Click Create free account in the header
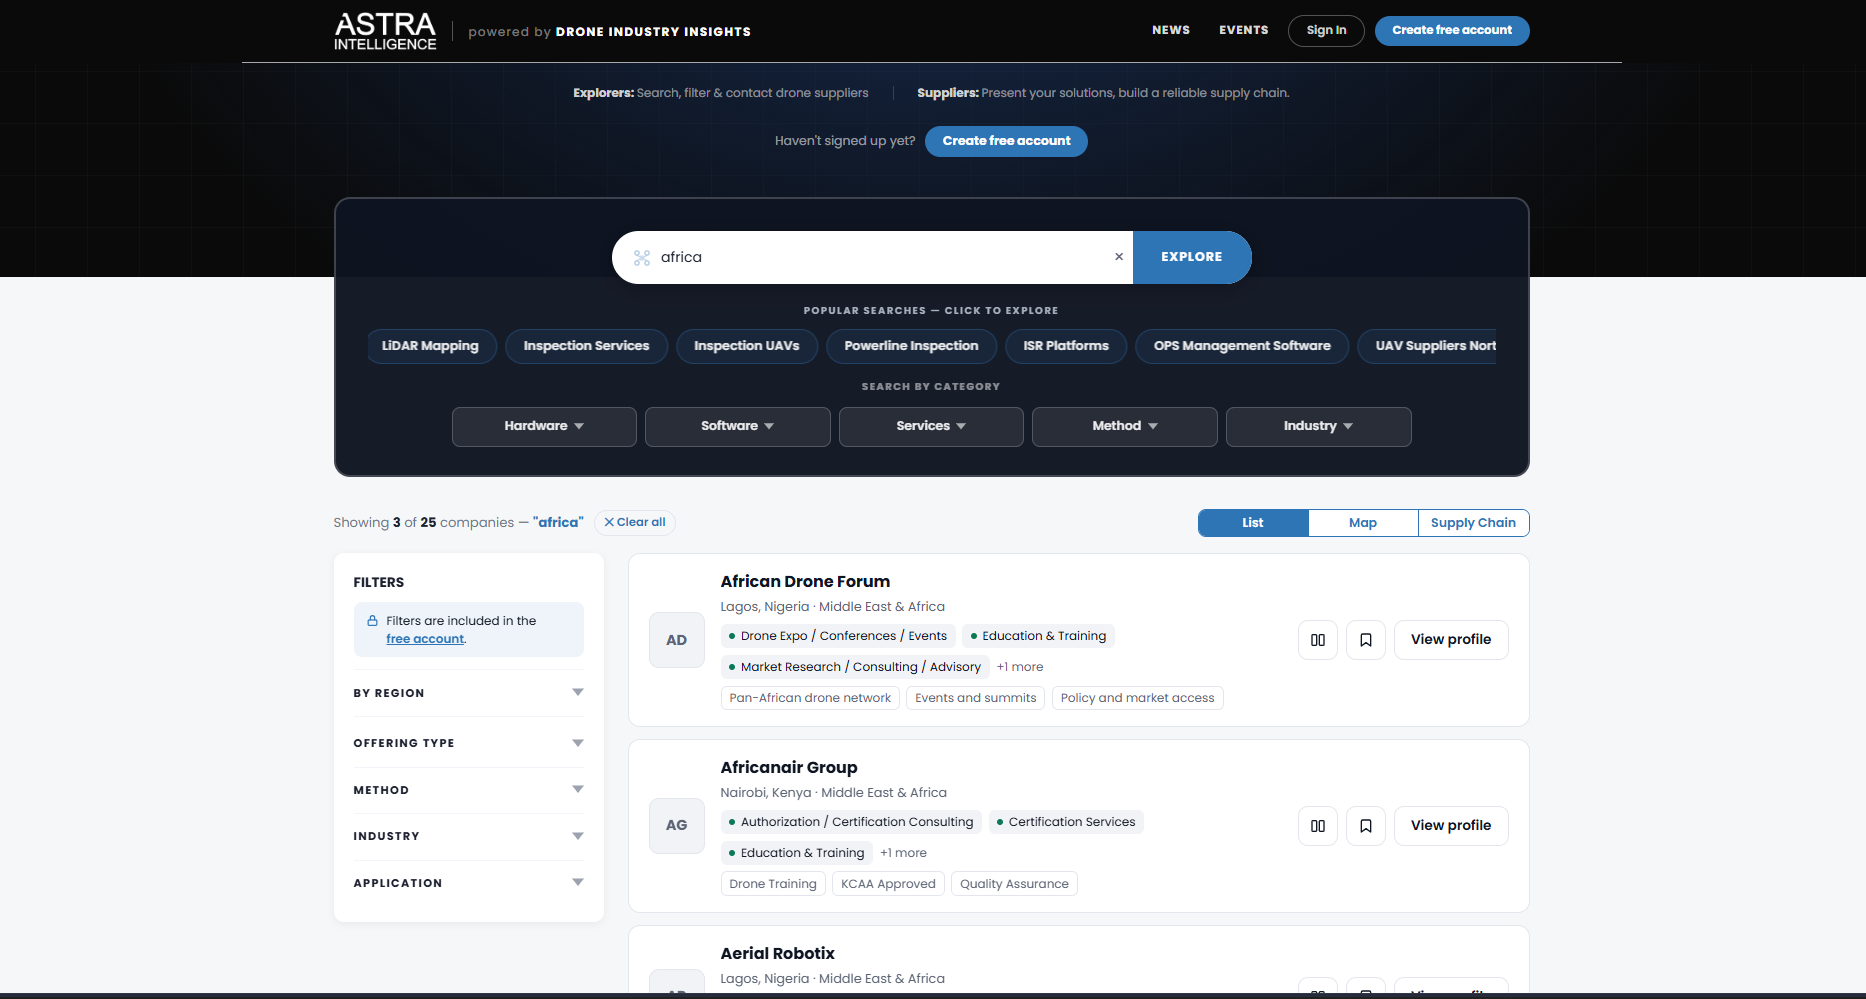Screen dimensions: 1866x999 pyautogui.click(x=1452, y=31)
